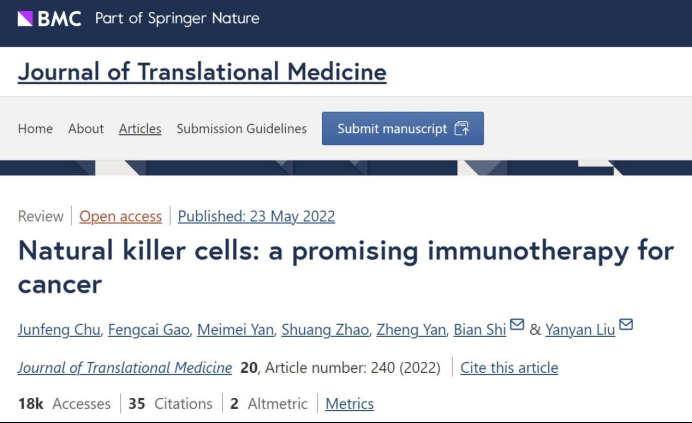Open the article Metrics link
The height and width of the screenshot is (423, 692).
tap(350, 403)
